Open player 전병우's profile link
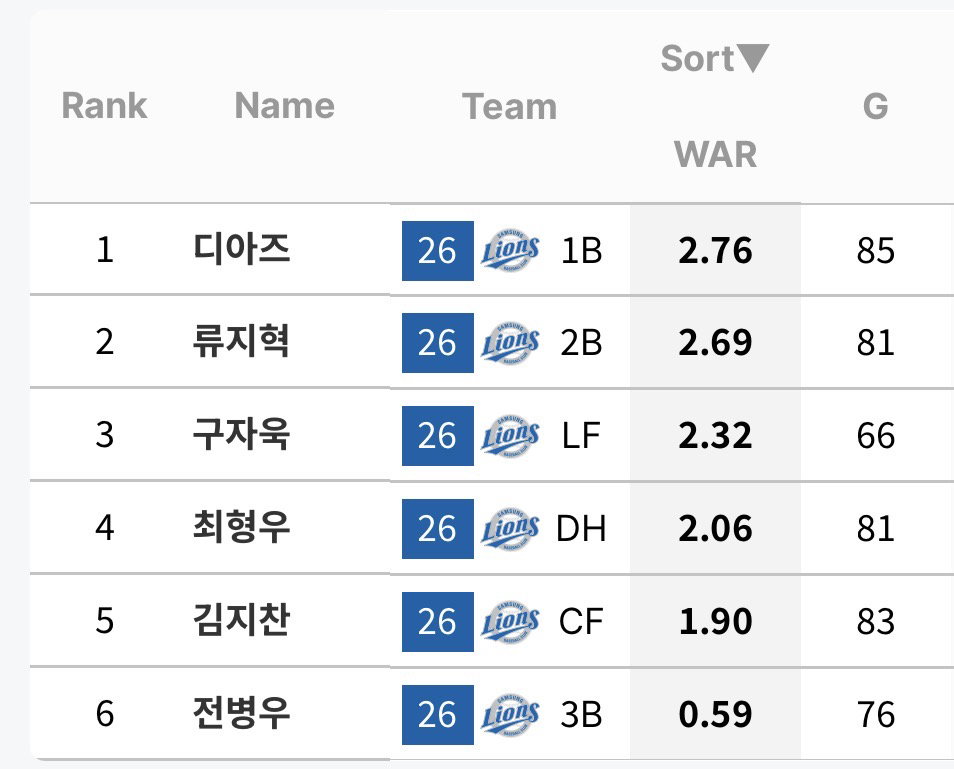 point(241,713)
